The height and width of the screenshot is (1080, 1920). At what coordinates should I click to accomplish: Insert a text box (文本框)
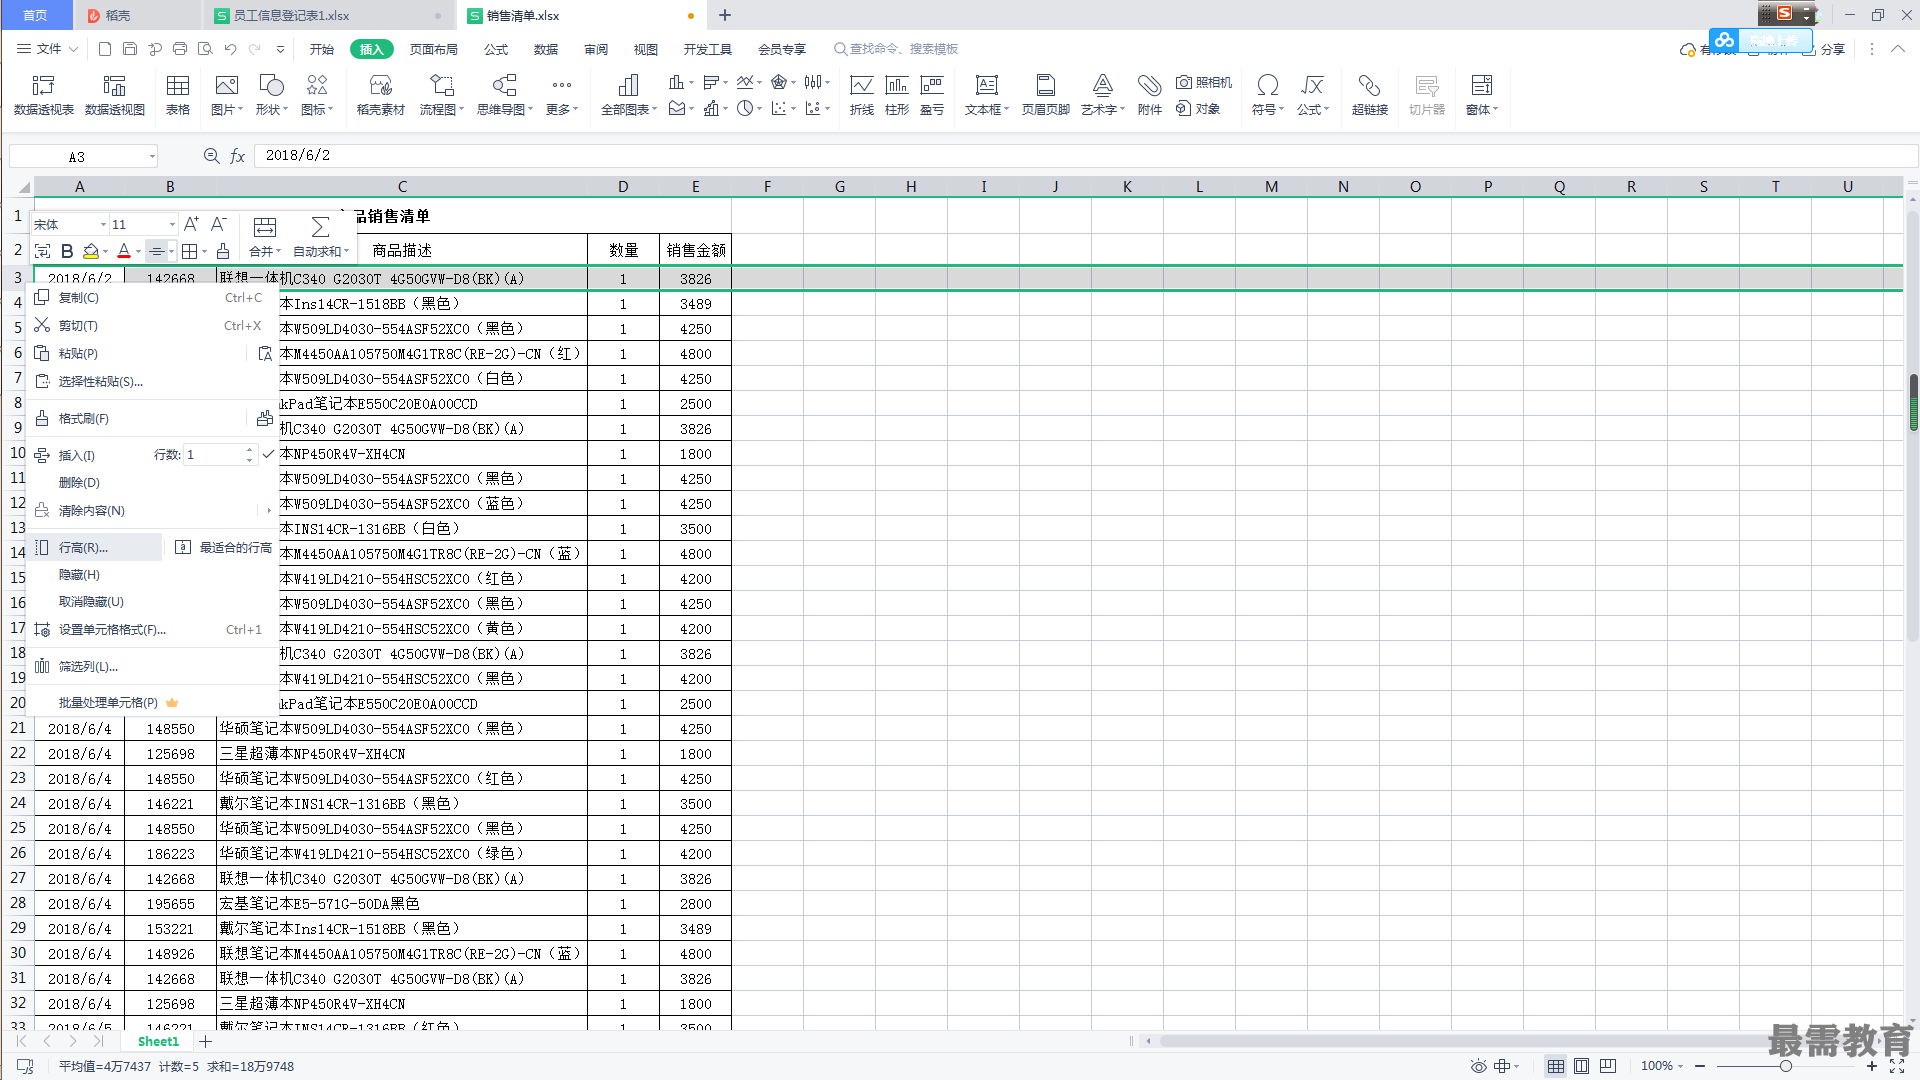tap(987, 95)
